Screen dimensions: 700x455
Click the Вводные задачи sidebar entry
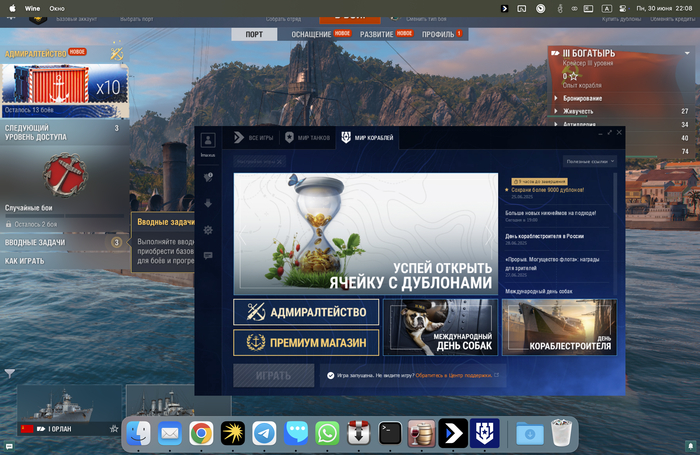point(64,242)
